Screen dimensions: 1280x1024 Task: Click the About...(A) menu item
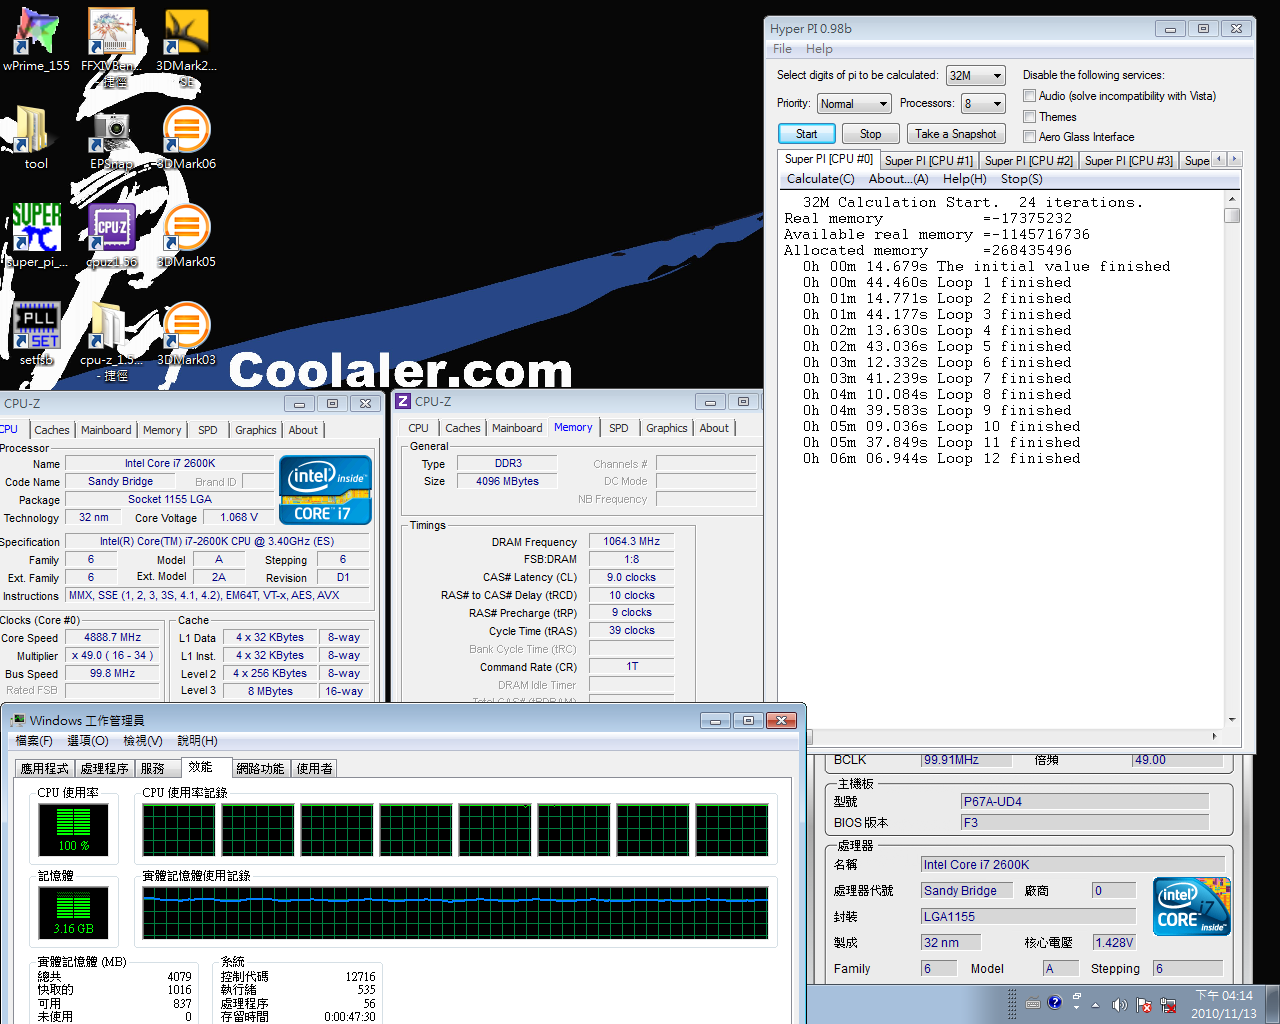point(898,179)
